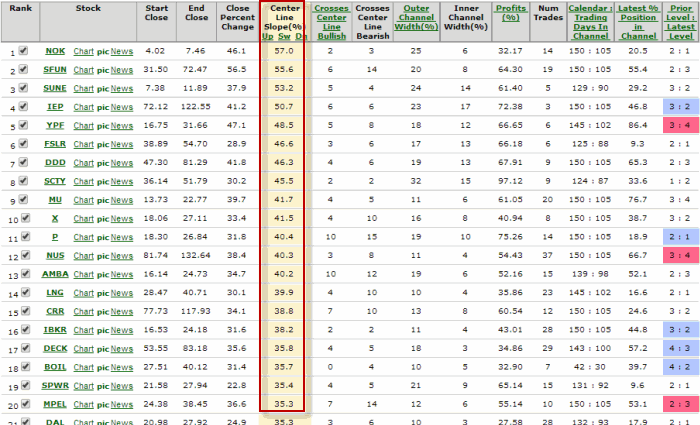Open the SPWR ticker link

[55, 386]
